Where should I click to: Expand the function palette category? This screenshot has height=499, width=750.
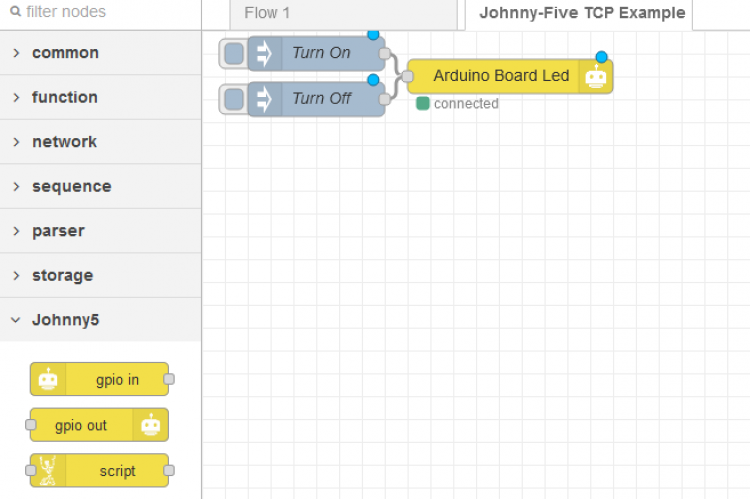100,97
